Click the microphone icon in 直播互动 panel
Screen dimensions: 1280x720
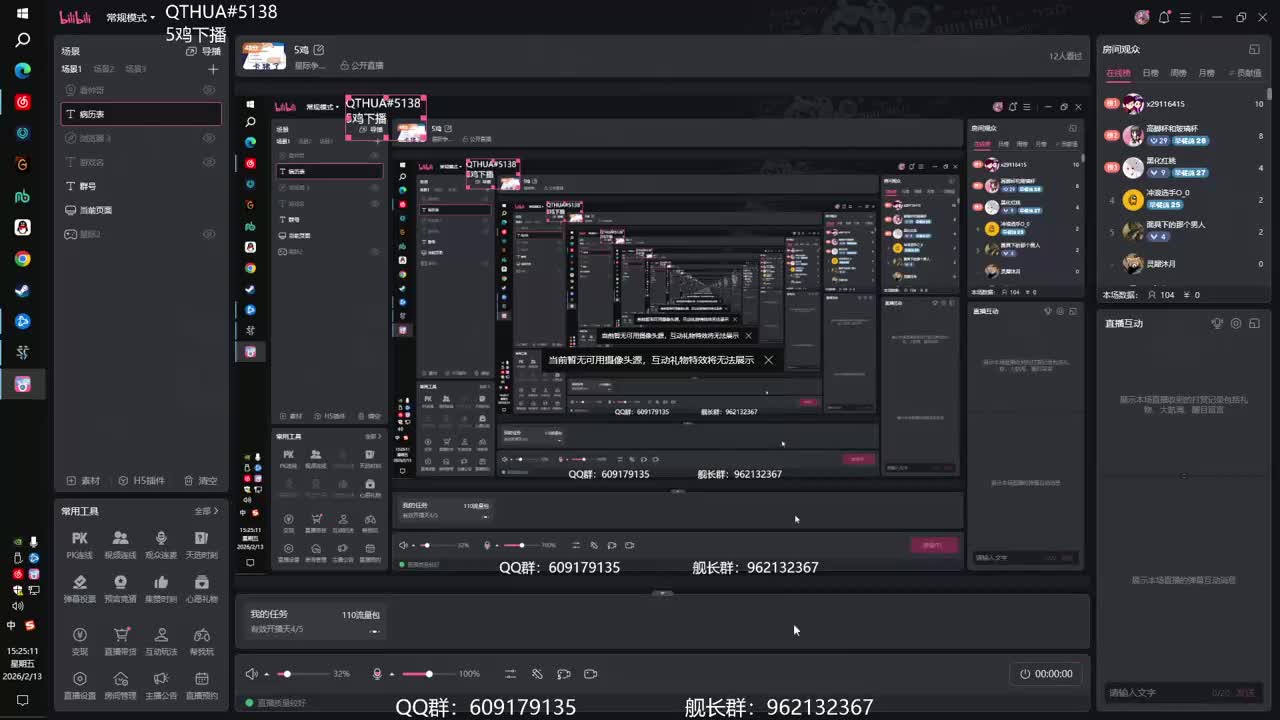(x=1217, y=323)
